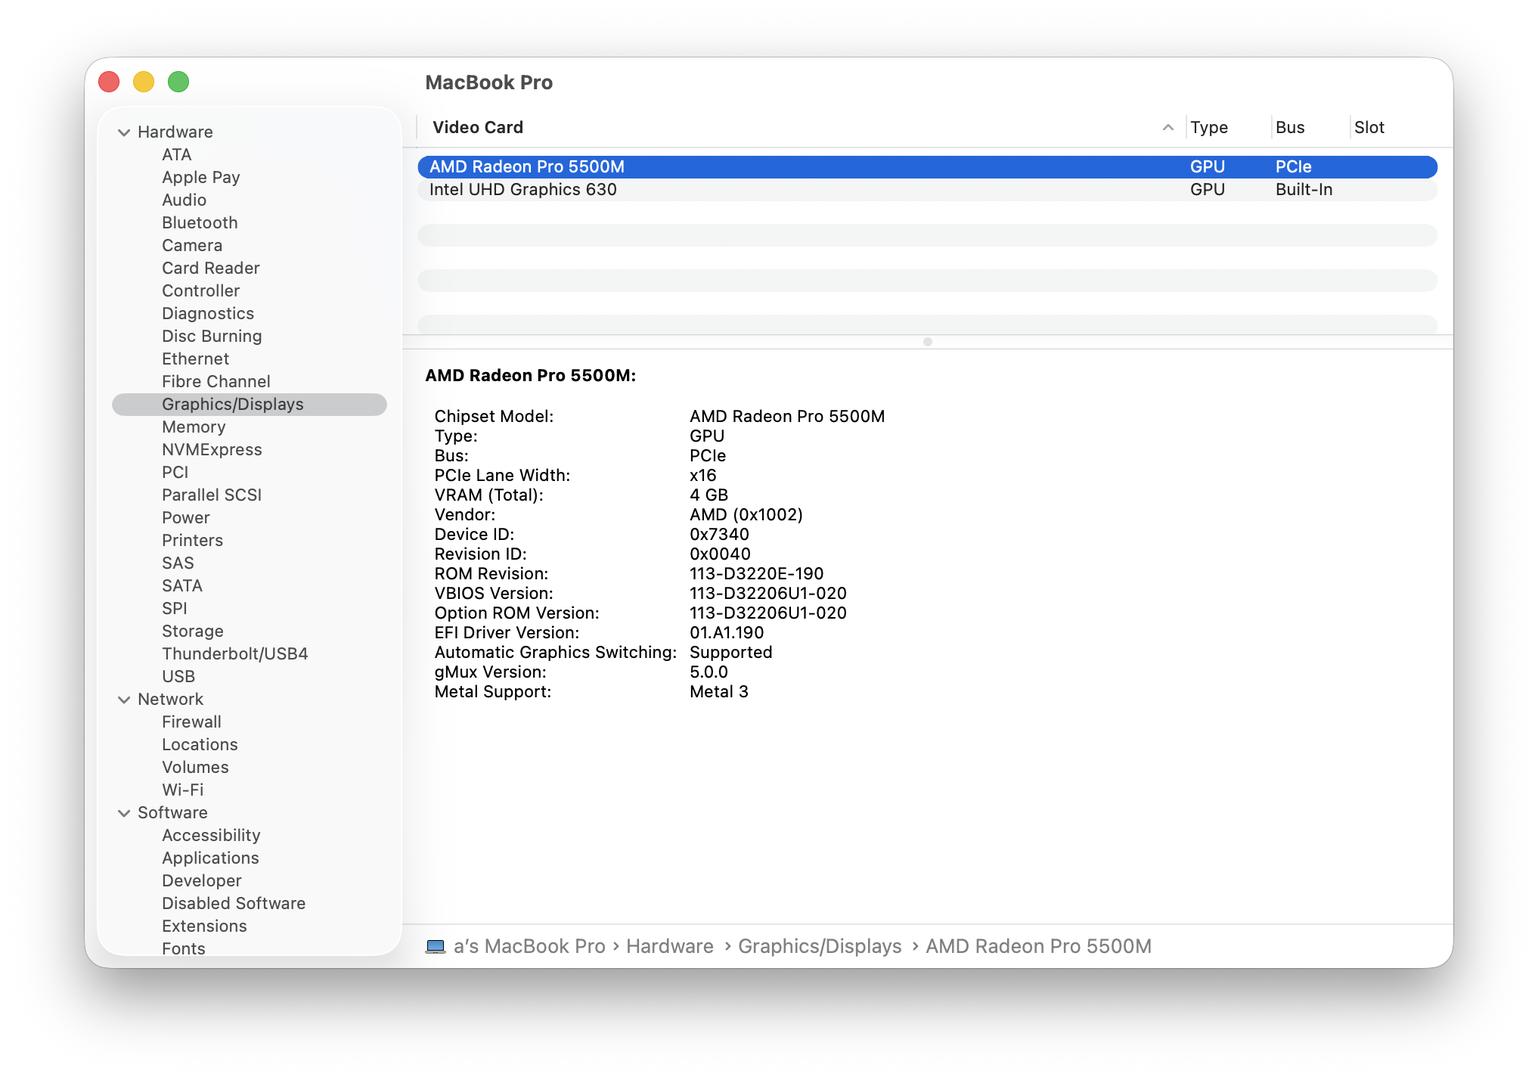Sort by the Bus column header
This screenshot has height=1080, width=1538.
click(x=1290, y=128)
